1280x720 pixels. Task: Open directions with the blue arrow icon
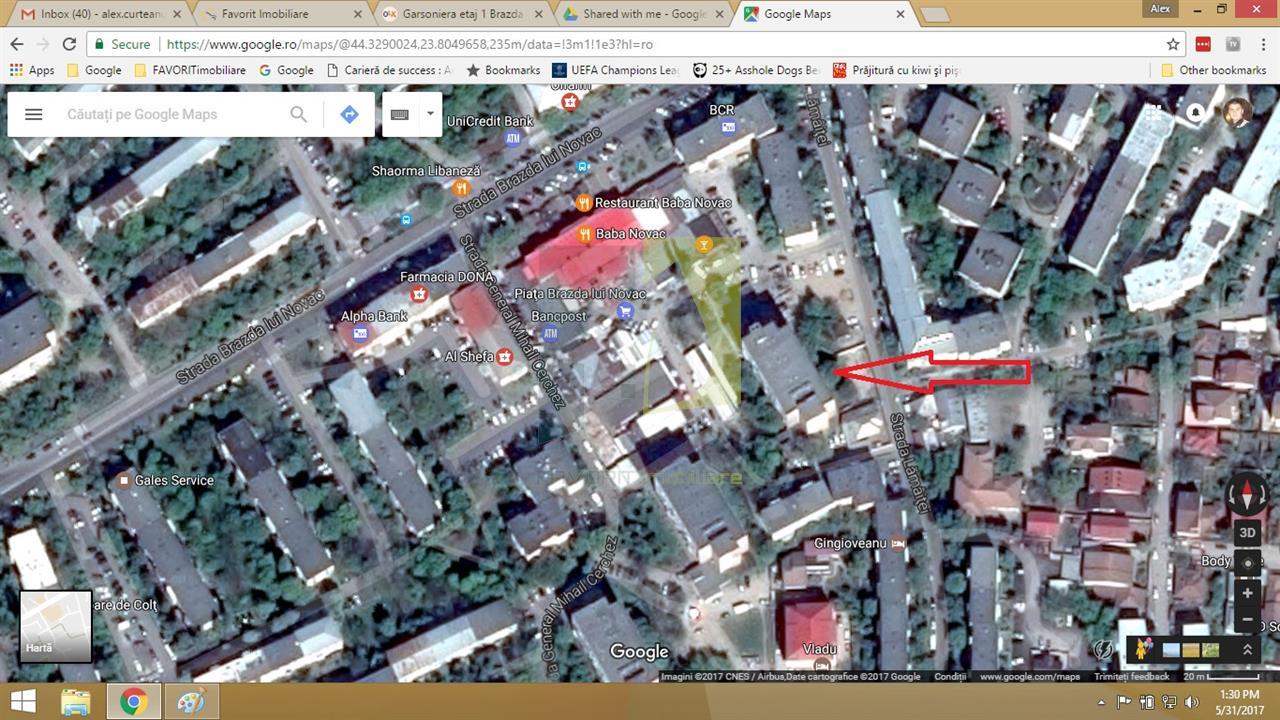(349, 114)
